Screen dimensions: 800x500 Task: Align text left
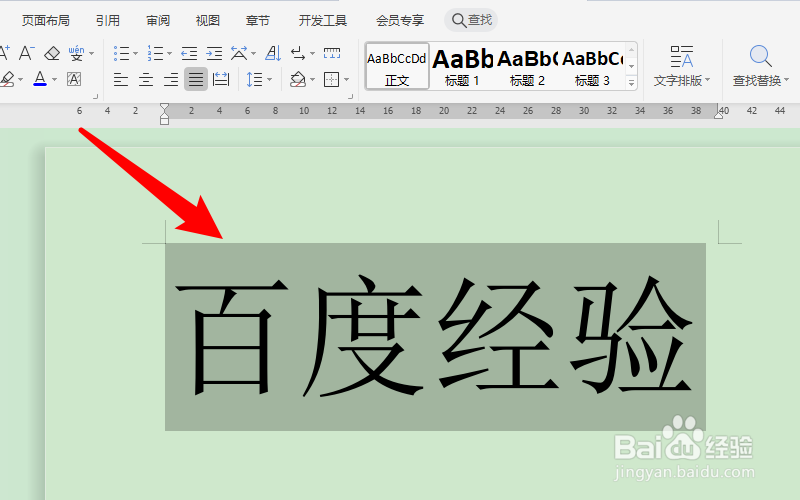(x=121, y=80)
